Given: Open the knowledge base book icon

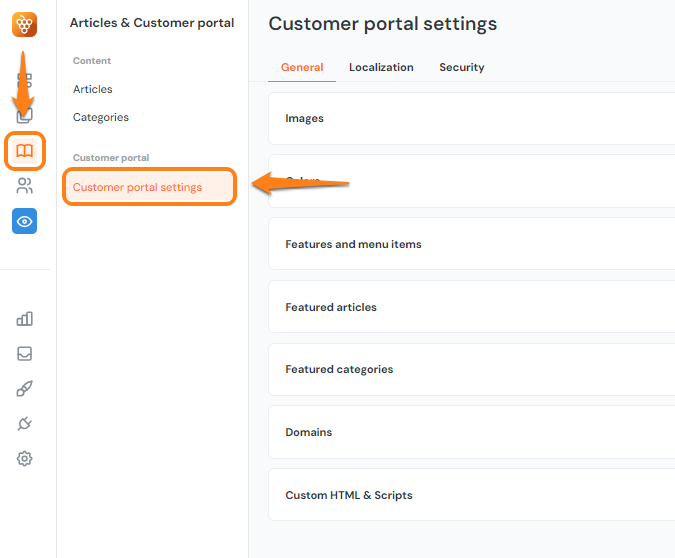Looking at the screenshot, I should (x=25, y=151).
